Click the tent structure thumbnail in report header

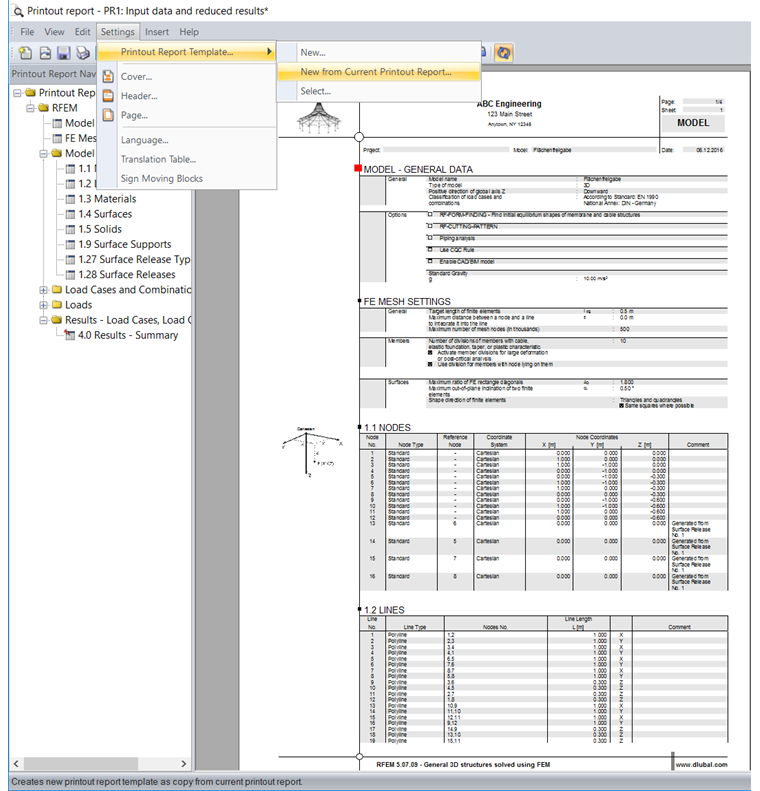coord(319,119)
